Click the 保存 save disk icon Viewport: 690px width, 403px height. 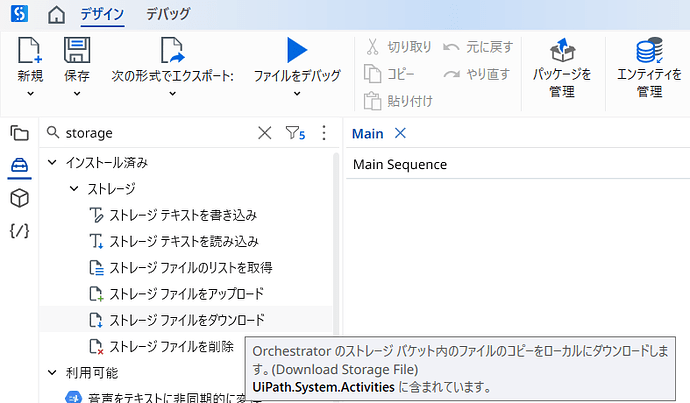(x=77, y=50)
